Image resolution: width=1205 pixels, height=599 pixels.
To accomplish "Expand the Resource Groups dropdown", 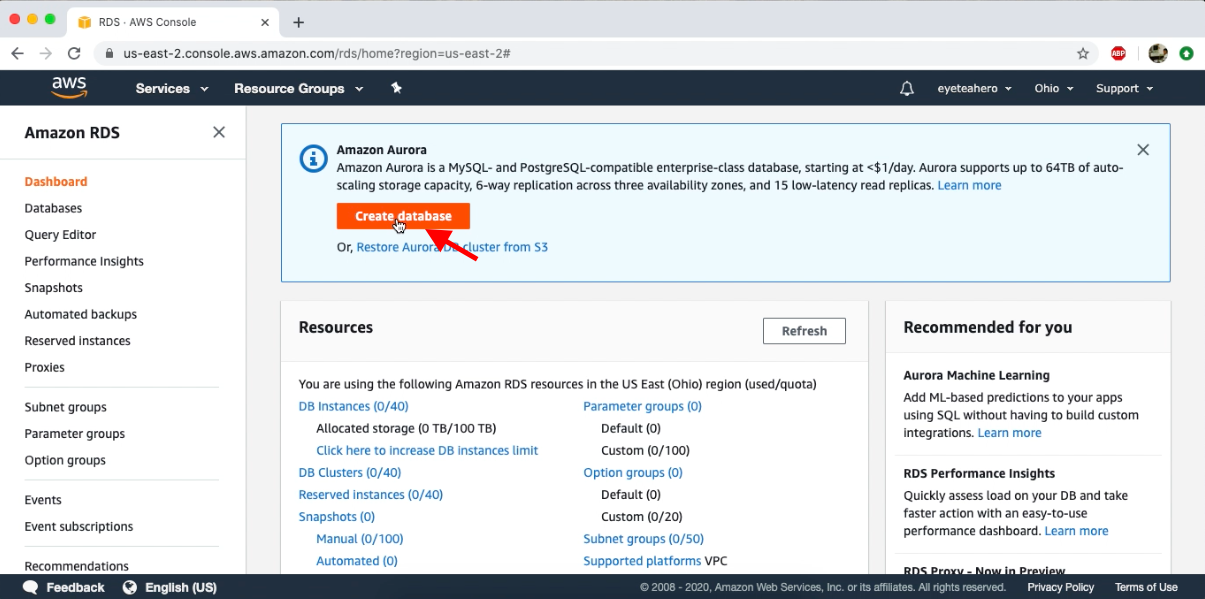I will 298,88.
